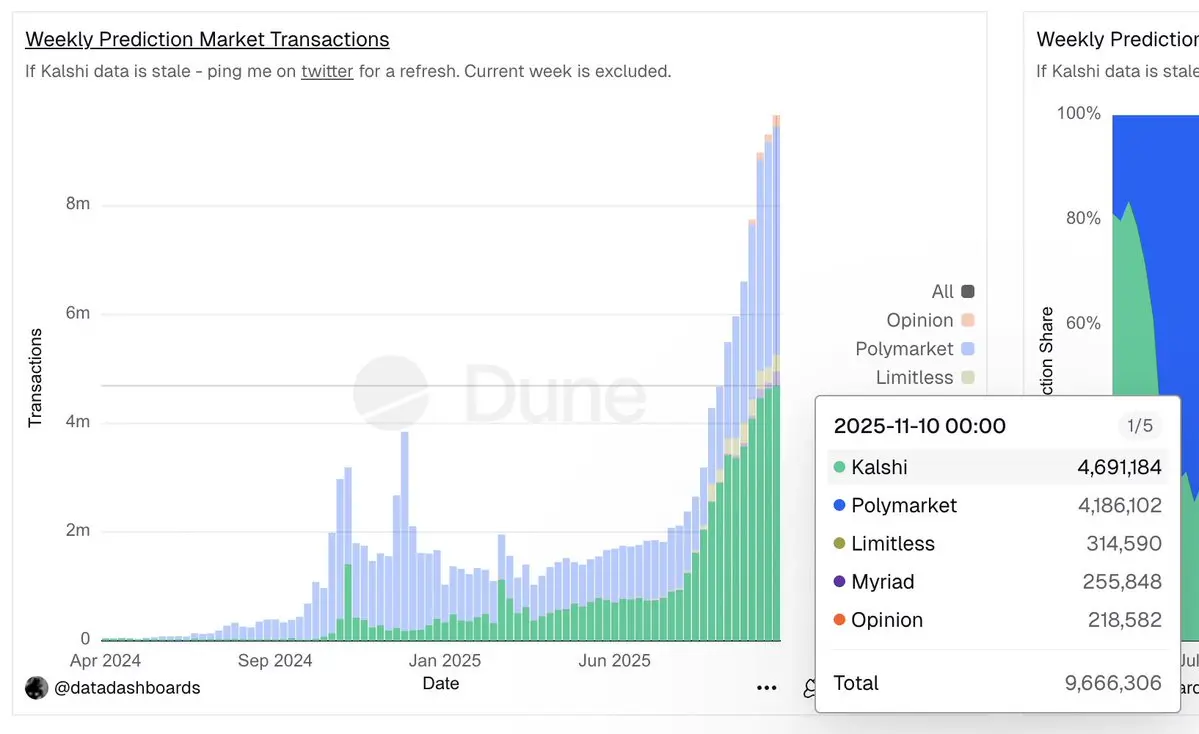Toggle the Polymarket series in the legend

point(915,349)
